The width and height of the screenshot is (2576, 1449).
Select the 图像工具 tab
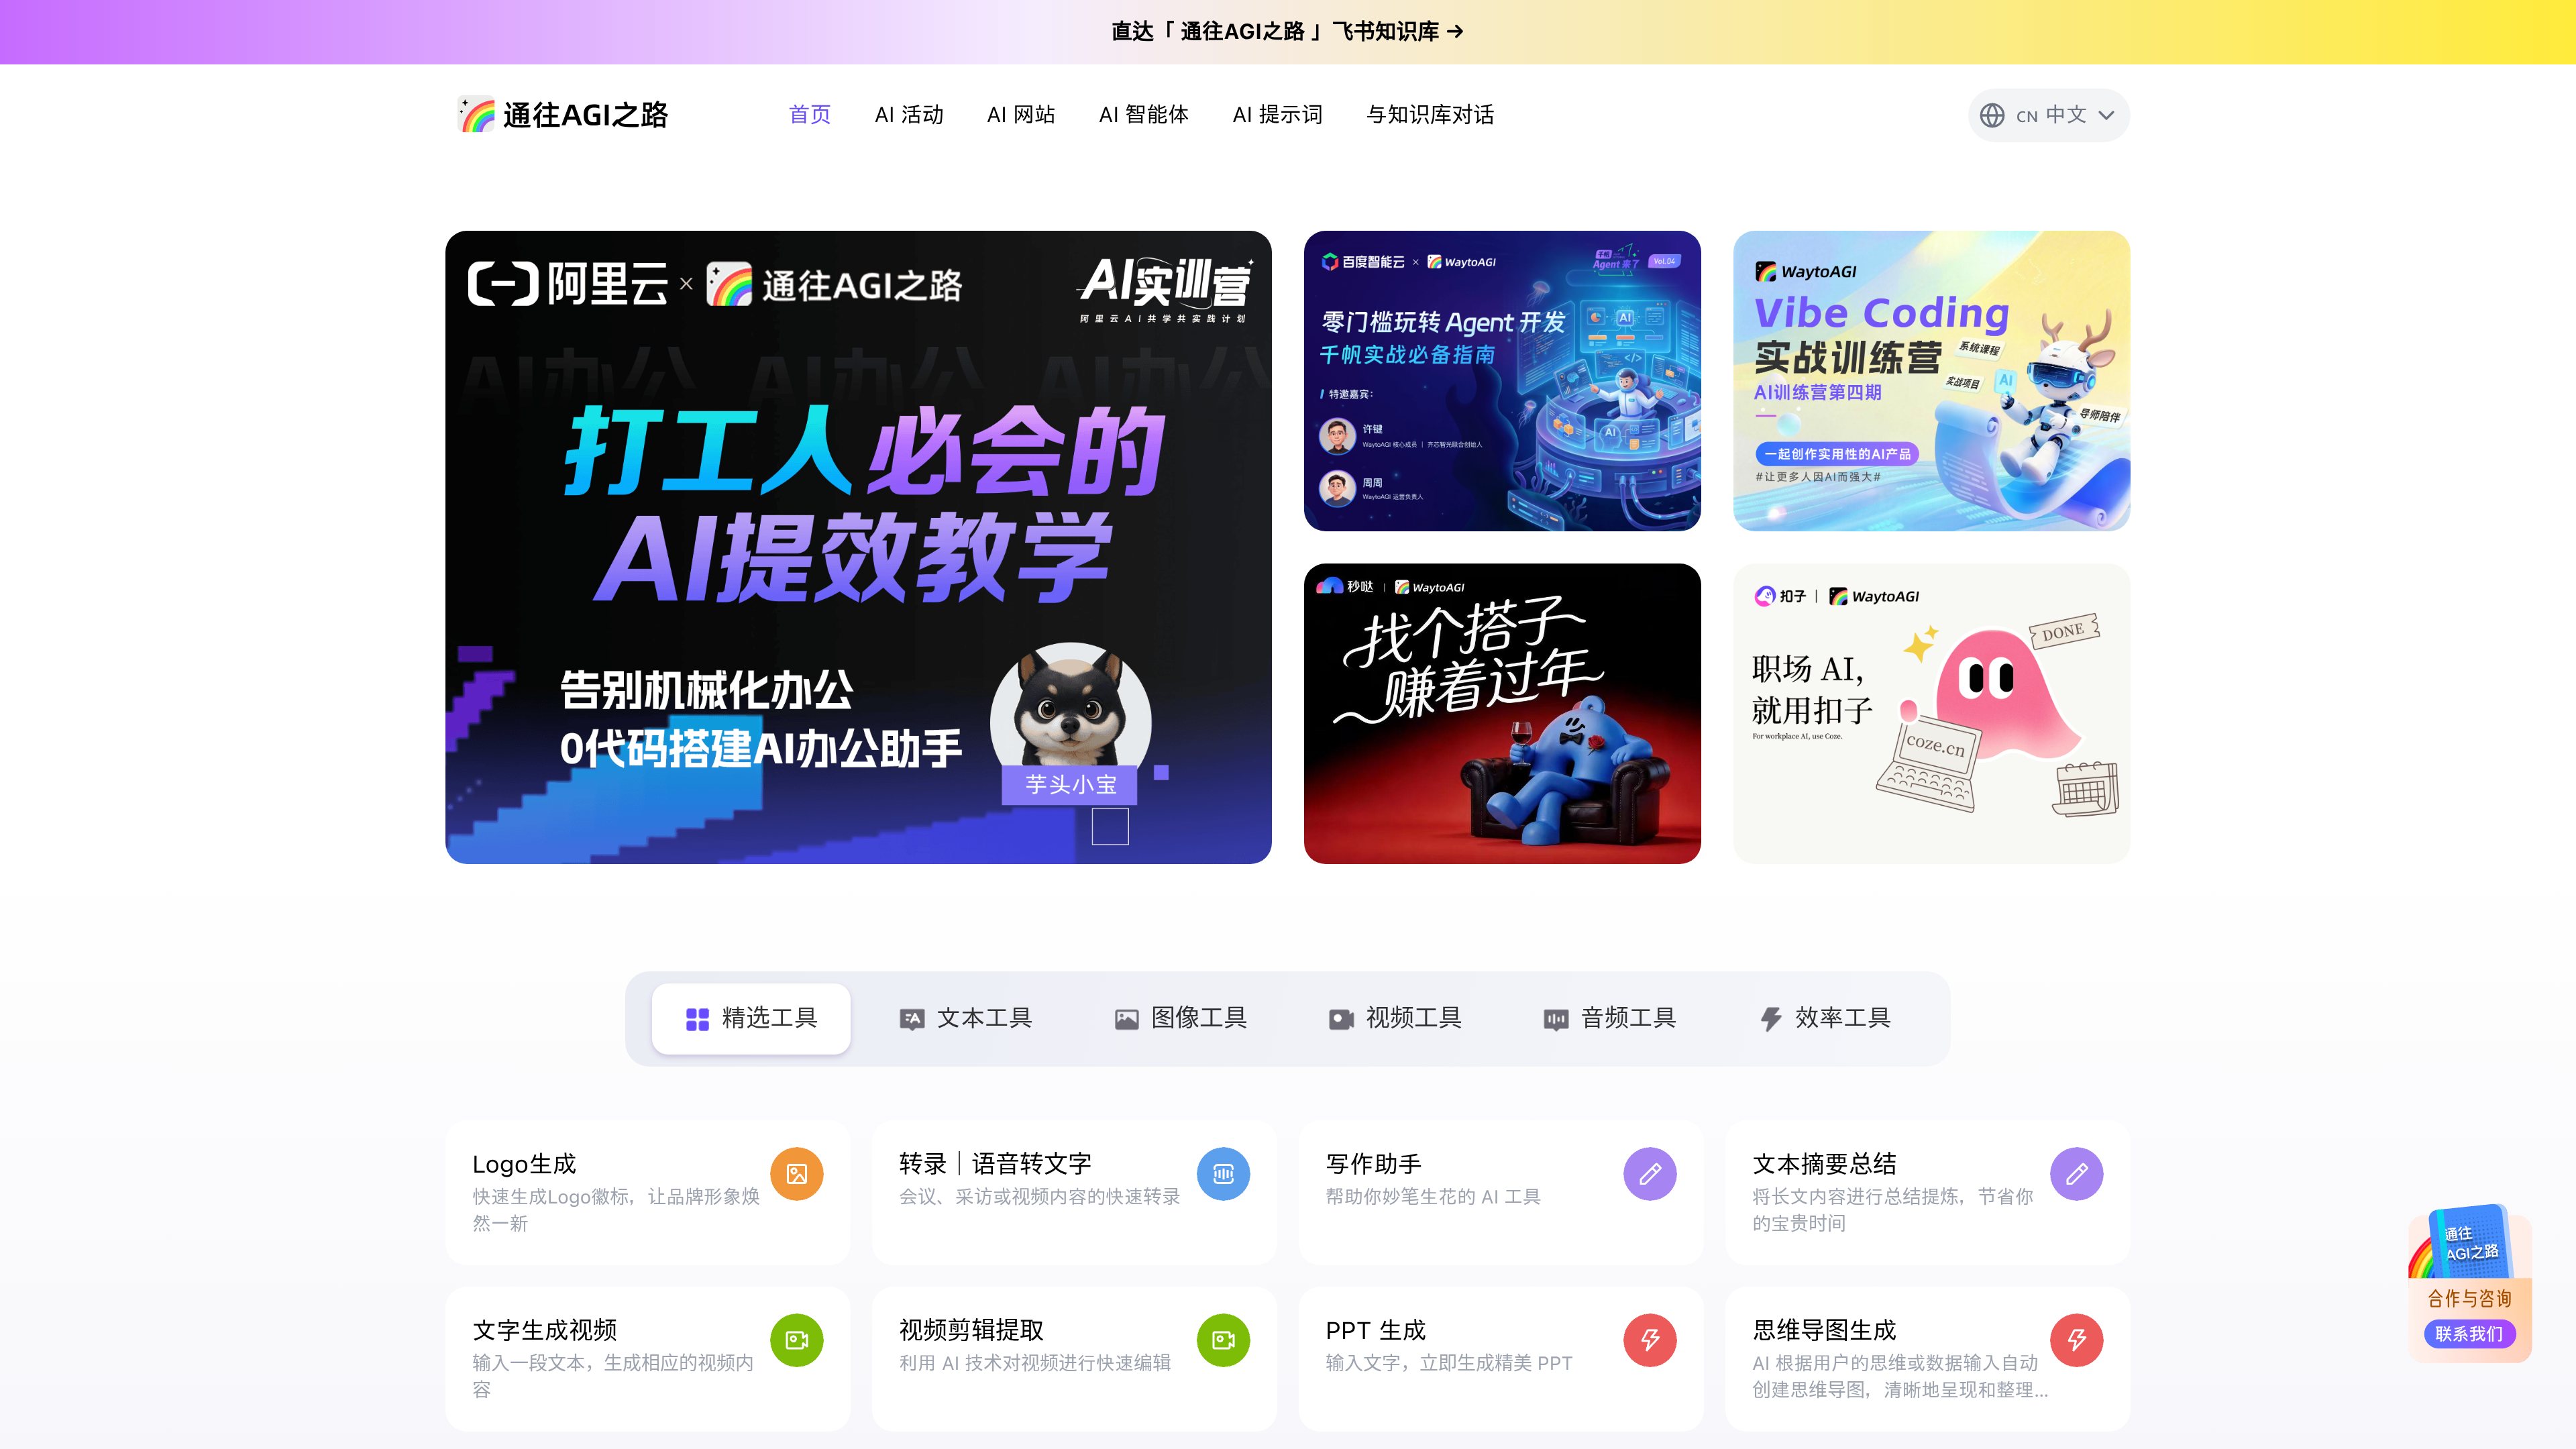coord(1180,1018)
